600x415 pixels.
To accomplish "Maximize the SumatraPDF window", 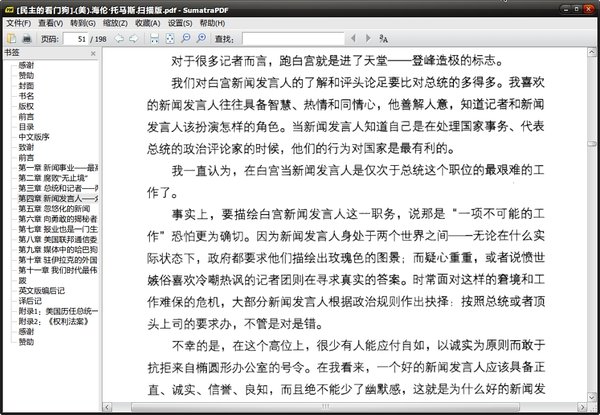I will point(577,8).
